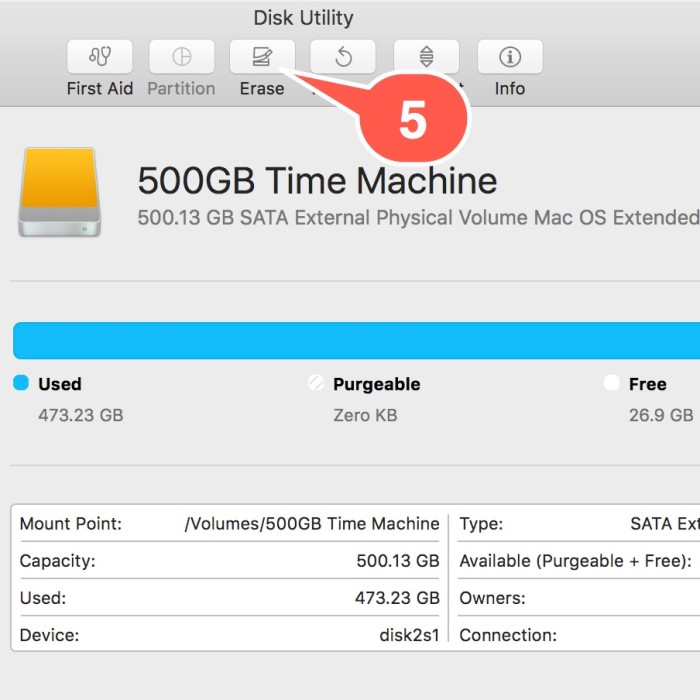Click the "Capacity:" row label
The width and height of the screenshot is (700, 700).
pos(58,561)
